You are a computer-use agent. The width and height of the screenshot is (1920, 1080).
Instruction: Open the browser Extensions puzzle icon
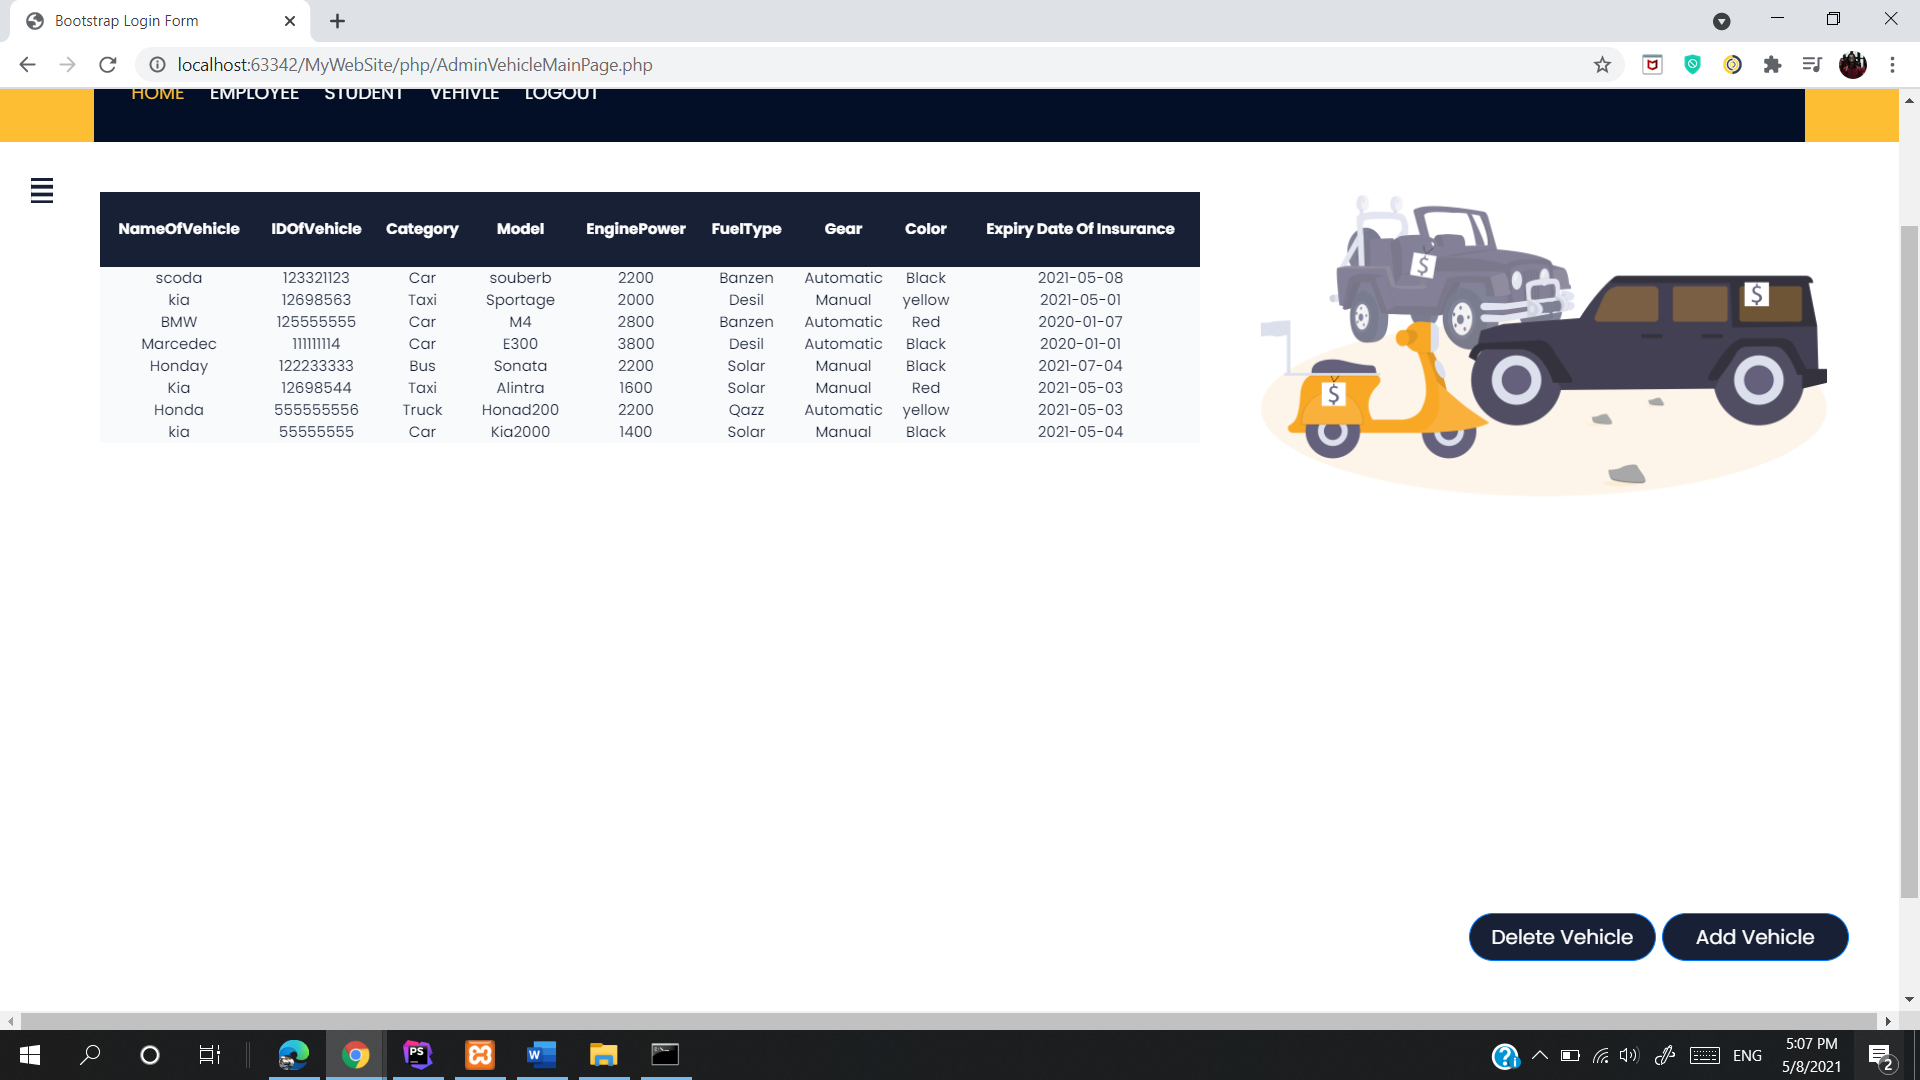click(x=1773, y=64)
